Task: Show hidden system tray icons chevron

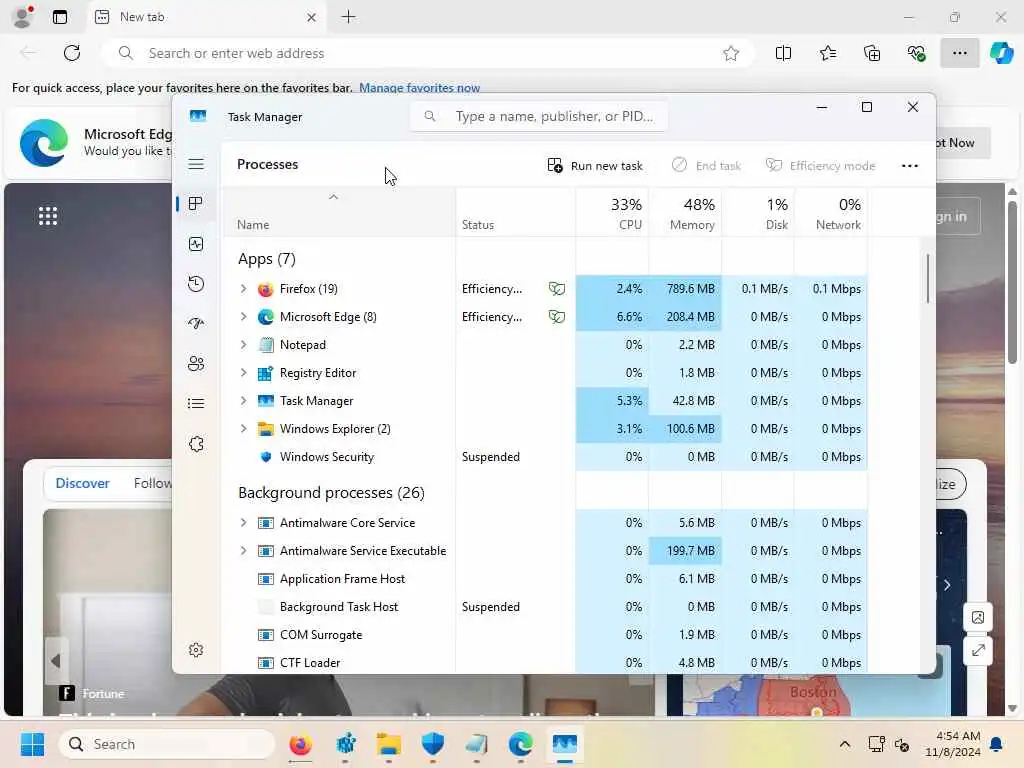Action: click(x=844, y=744)
